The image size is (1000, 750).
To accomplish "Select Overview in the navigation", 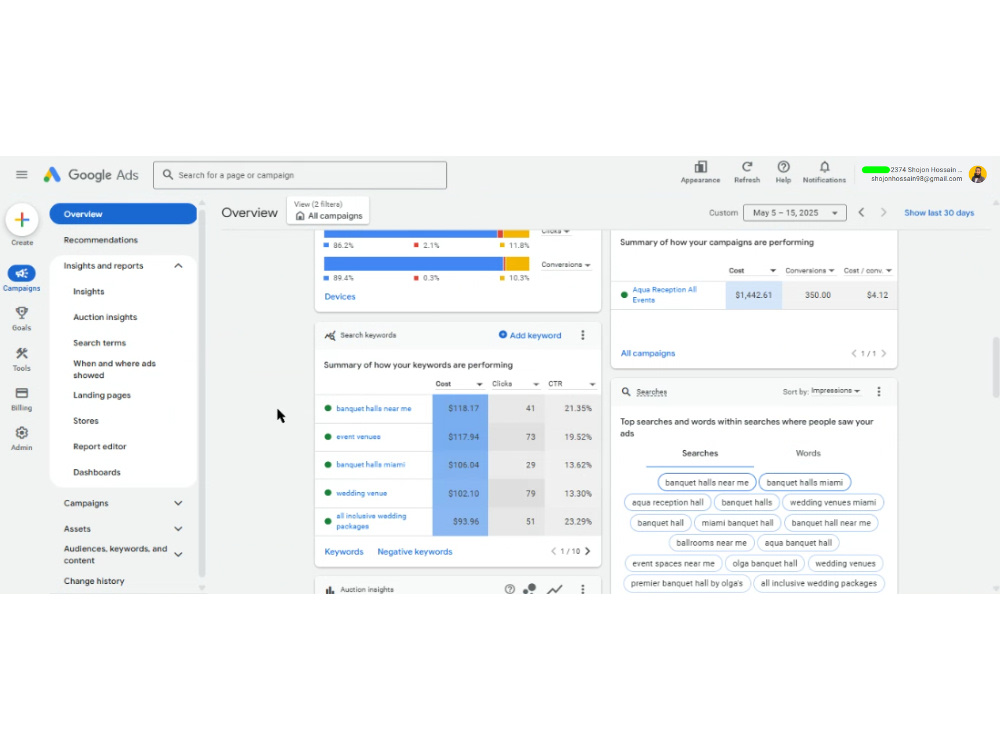I will point(123,214).
